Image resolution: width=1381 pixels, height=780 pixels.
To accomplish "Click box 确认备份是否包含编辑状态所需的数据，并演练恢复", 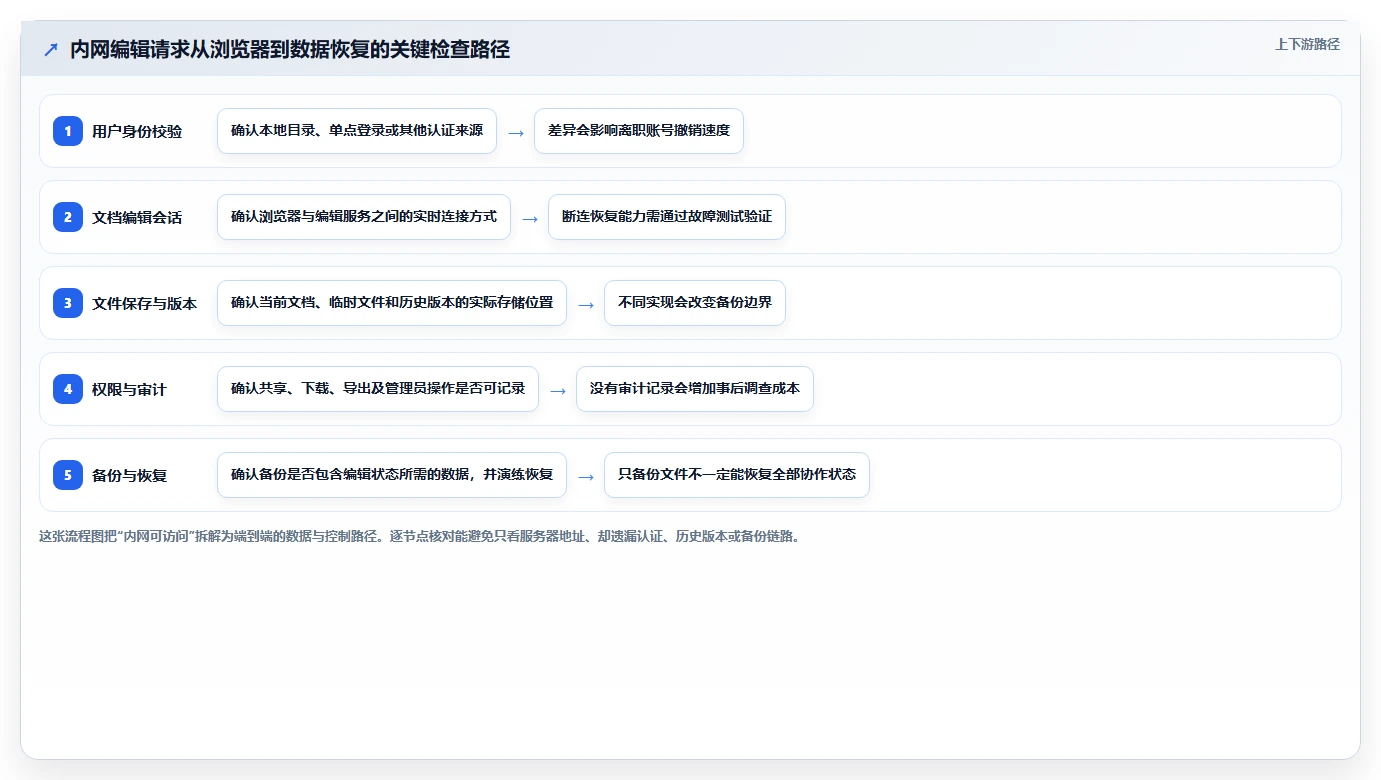I will click(x=392, y=475).
